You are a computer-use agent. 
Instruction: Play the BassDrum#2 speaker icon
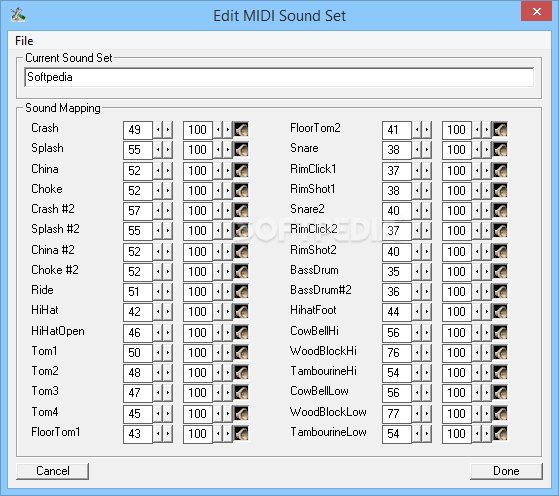click(500, 292)
